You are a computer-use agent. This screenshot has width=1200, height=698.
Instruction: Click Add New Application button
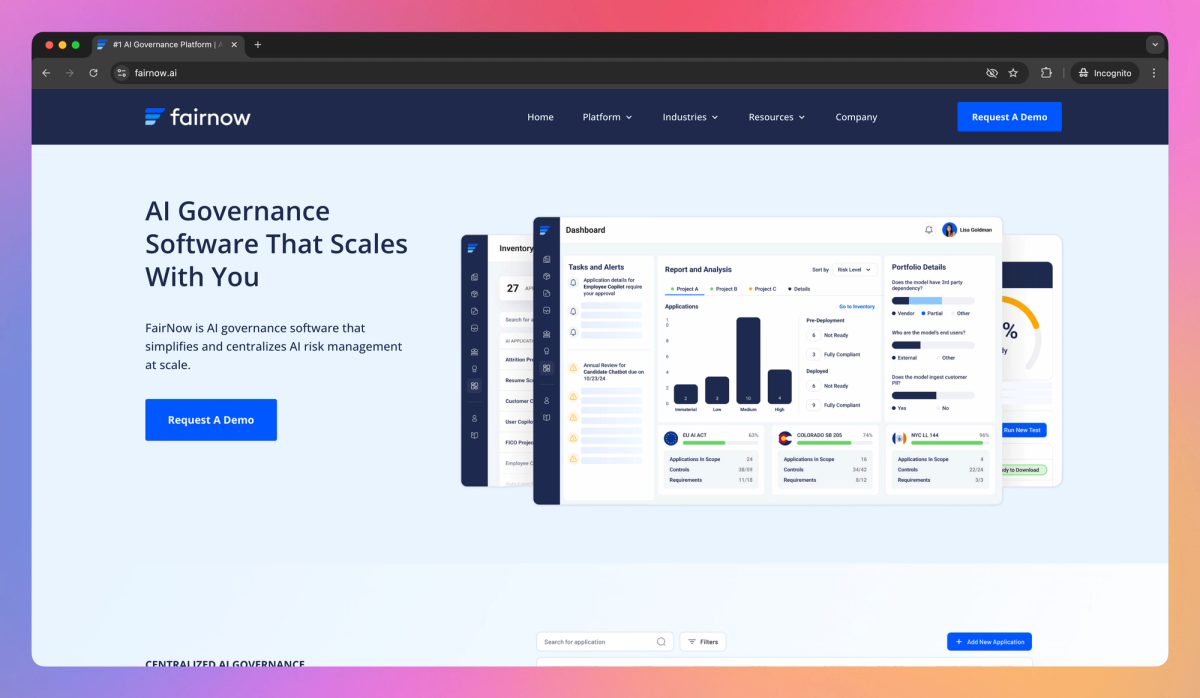(x=989, y=642)
